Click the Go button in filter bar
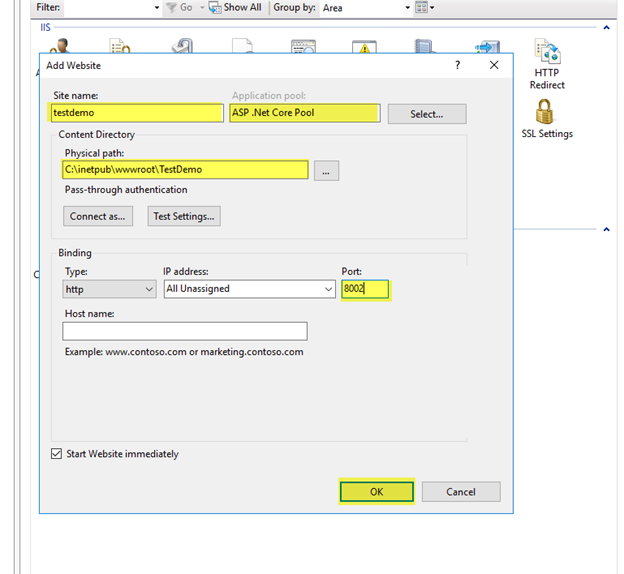 (x=180, y=7)
